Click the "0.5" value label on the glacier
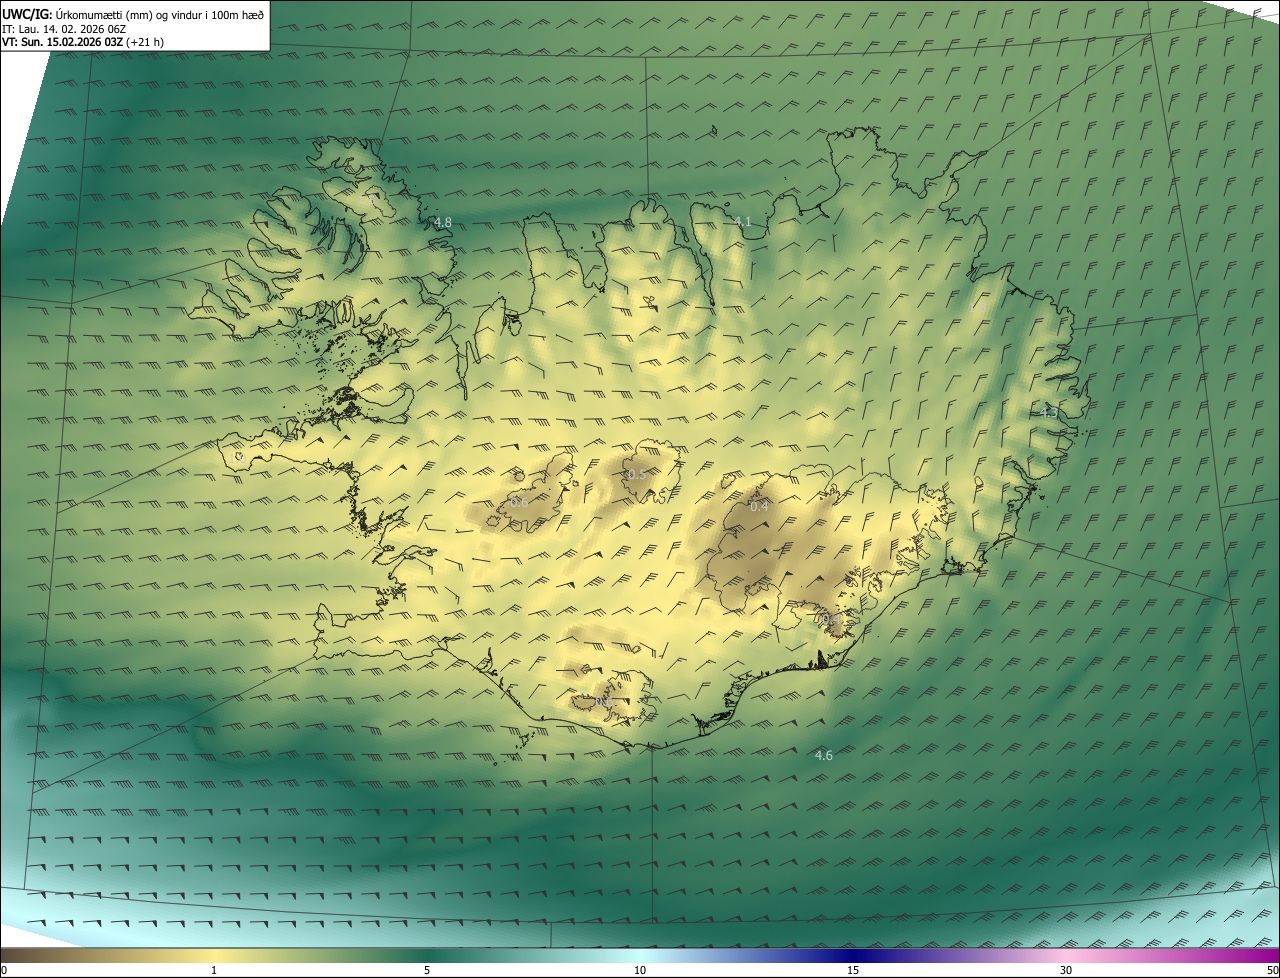This screenshot has width=1280, height=978. tap(636, 474)
